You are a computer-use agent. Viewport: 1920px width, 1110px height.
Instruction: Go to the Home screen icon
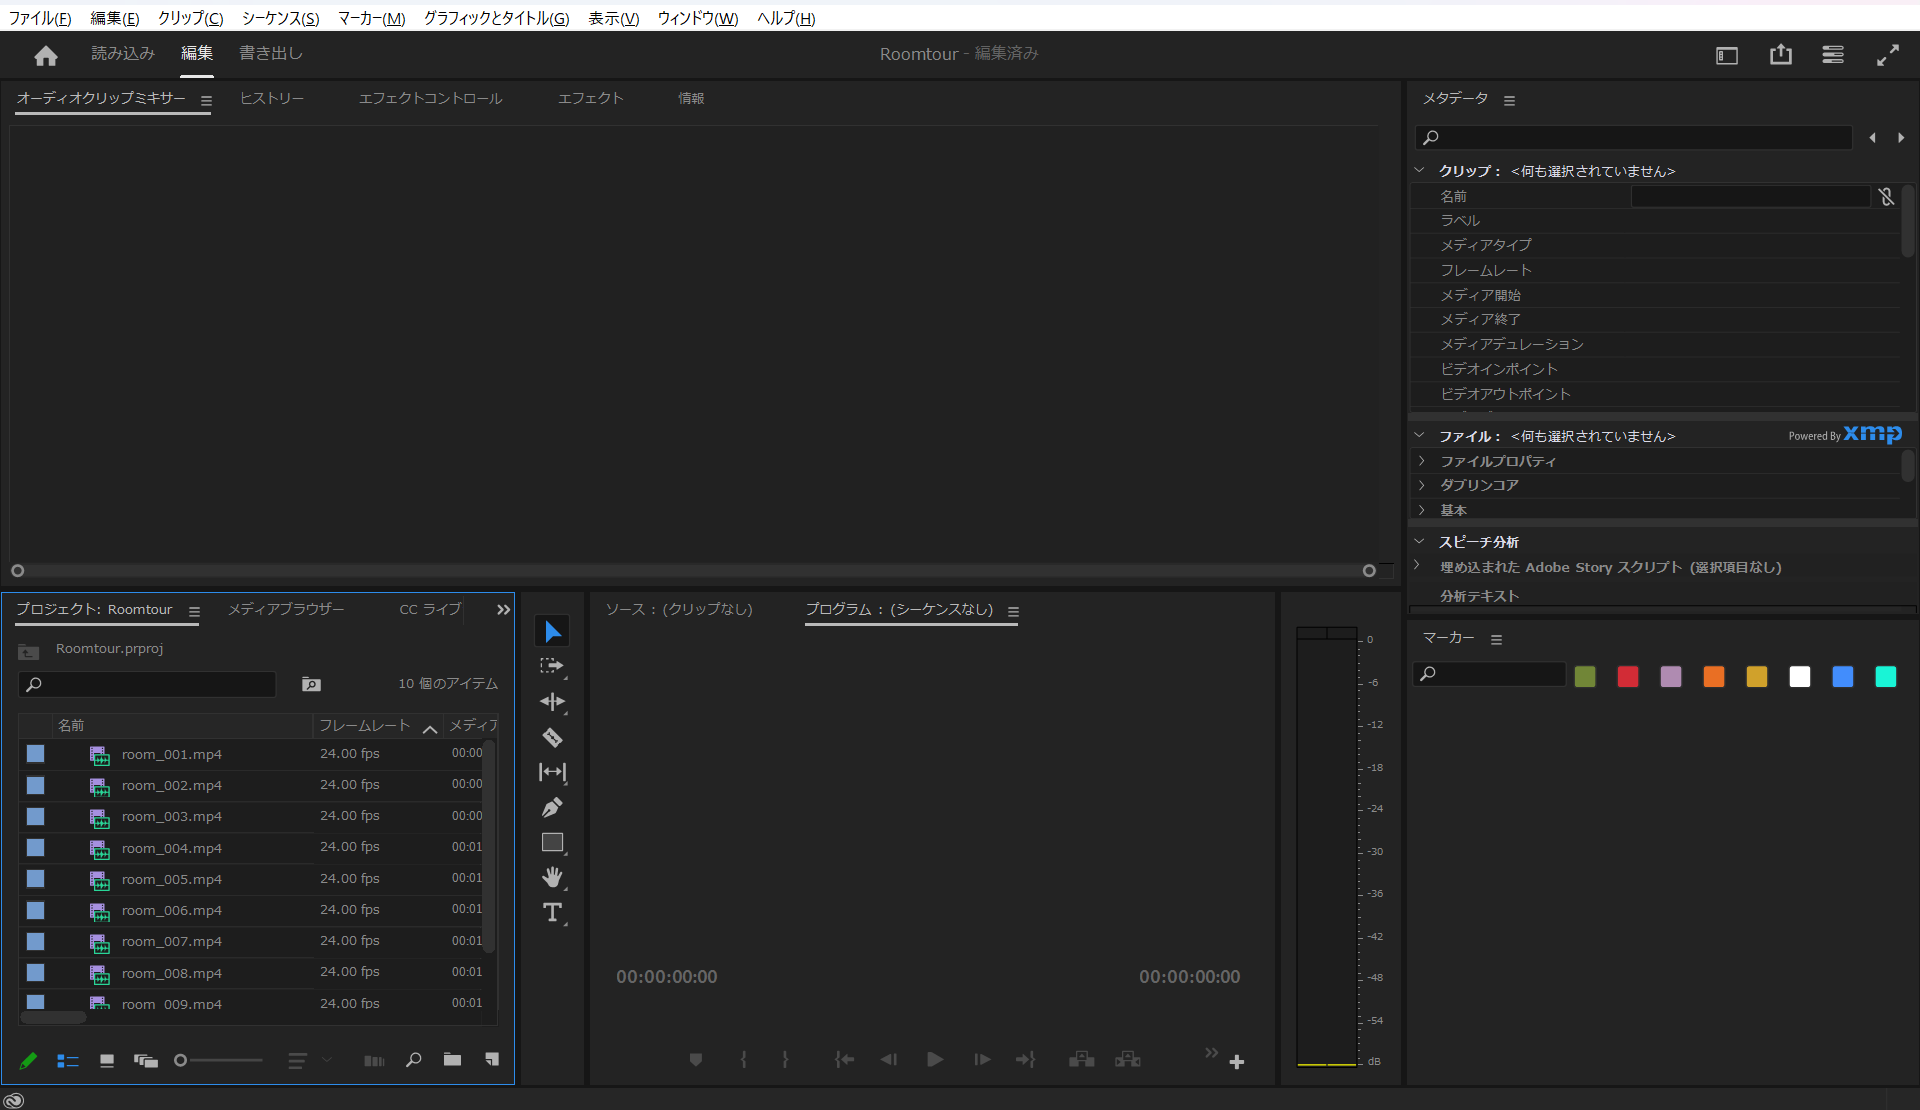point(46,55)
